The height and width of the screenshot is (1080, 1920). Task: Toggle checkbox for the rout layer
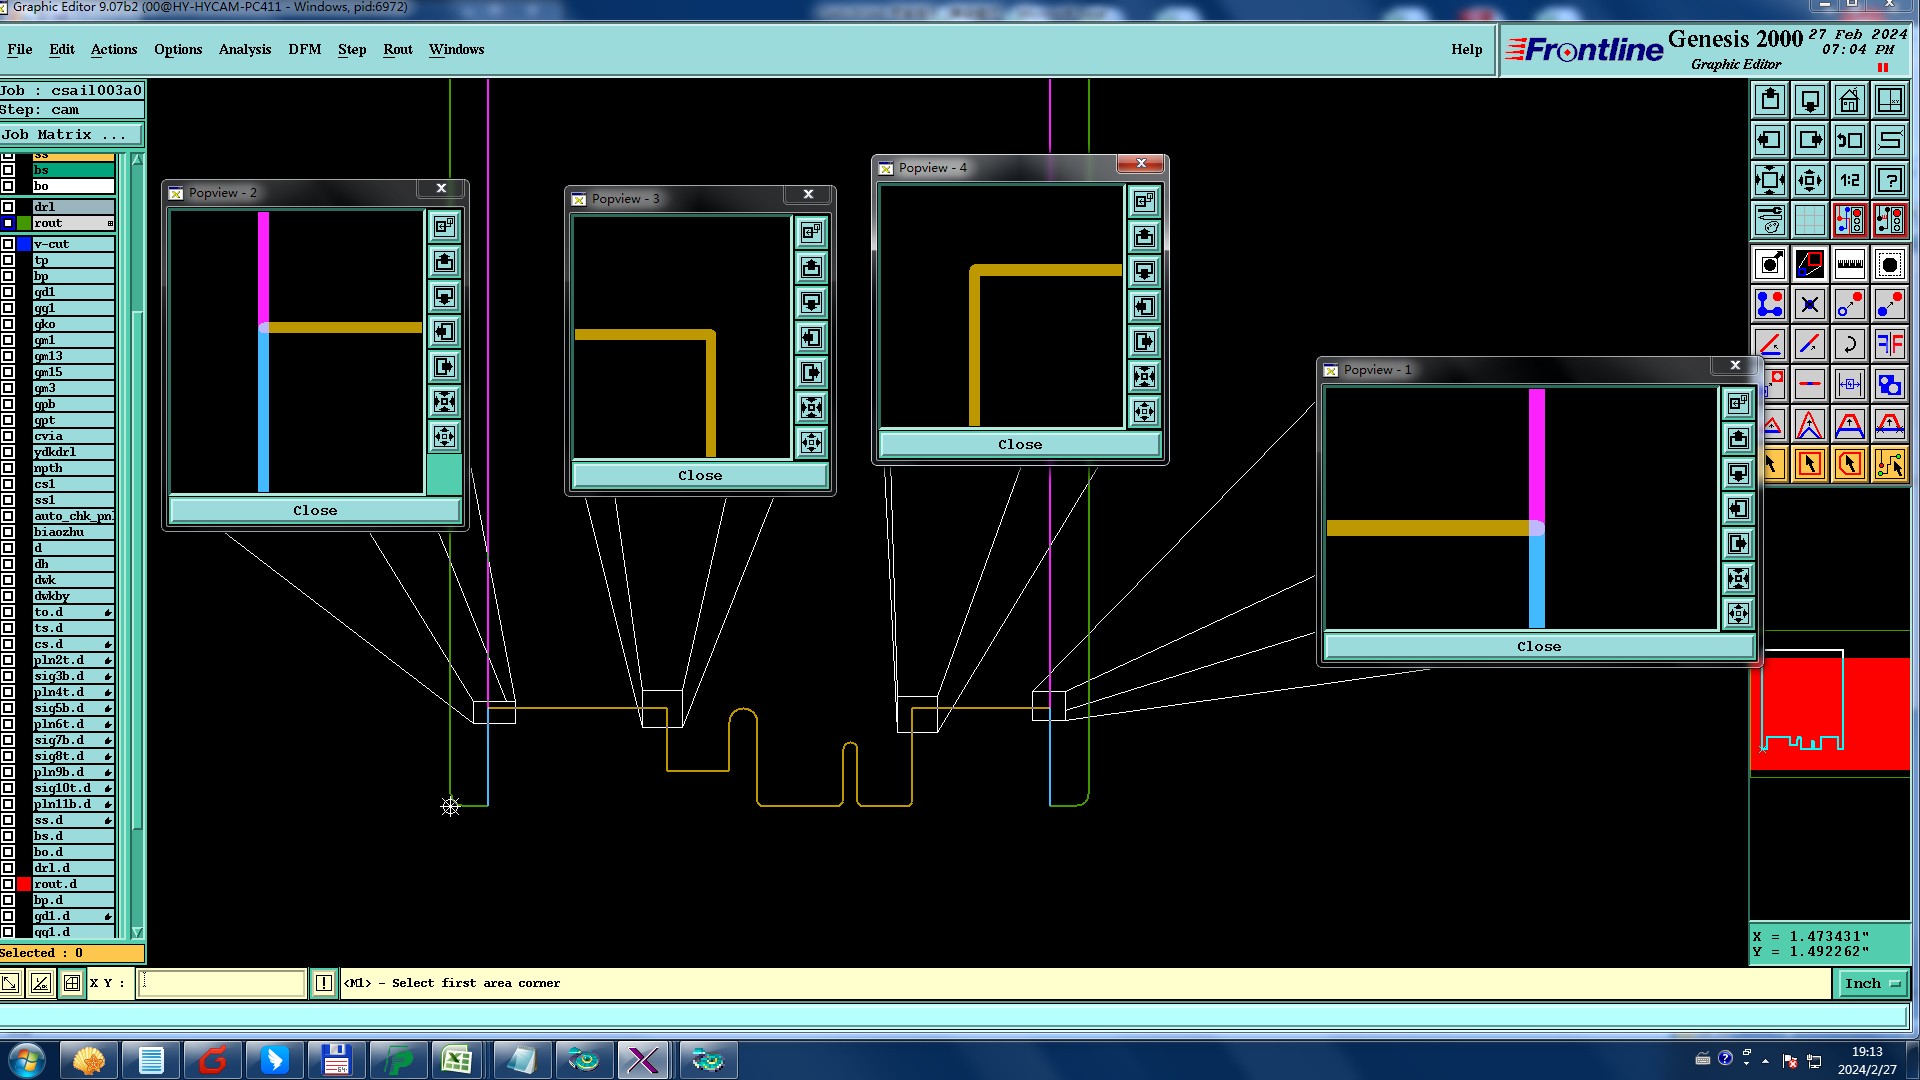8,223
